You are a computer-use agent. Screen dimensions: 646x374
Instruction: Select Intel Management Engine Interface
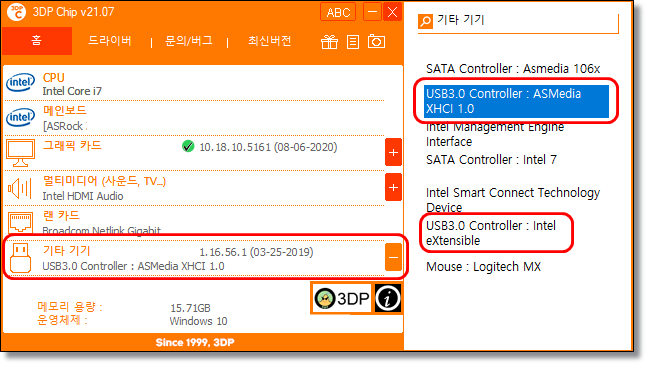click(x=495, y=134)
